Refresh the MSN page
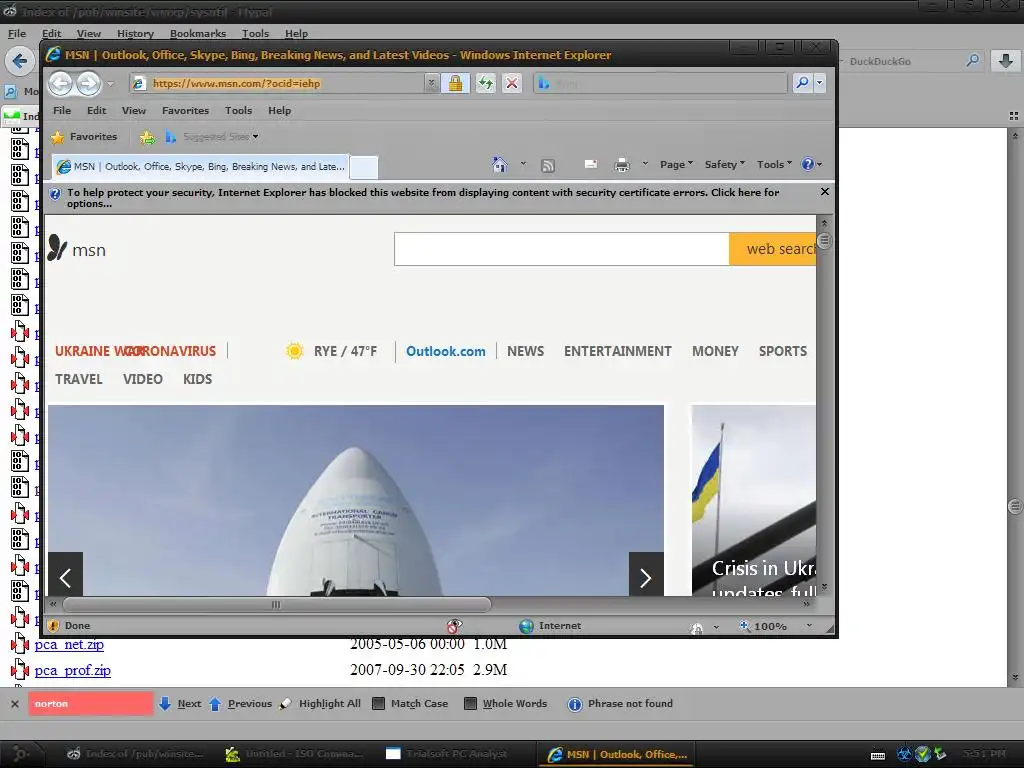This screenshot has height=768, width=1024. tap(485, 84)
